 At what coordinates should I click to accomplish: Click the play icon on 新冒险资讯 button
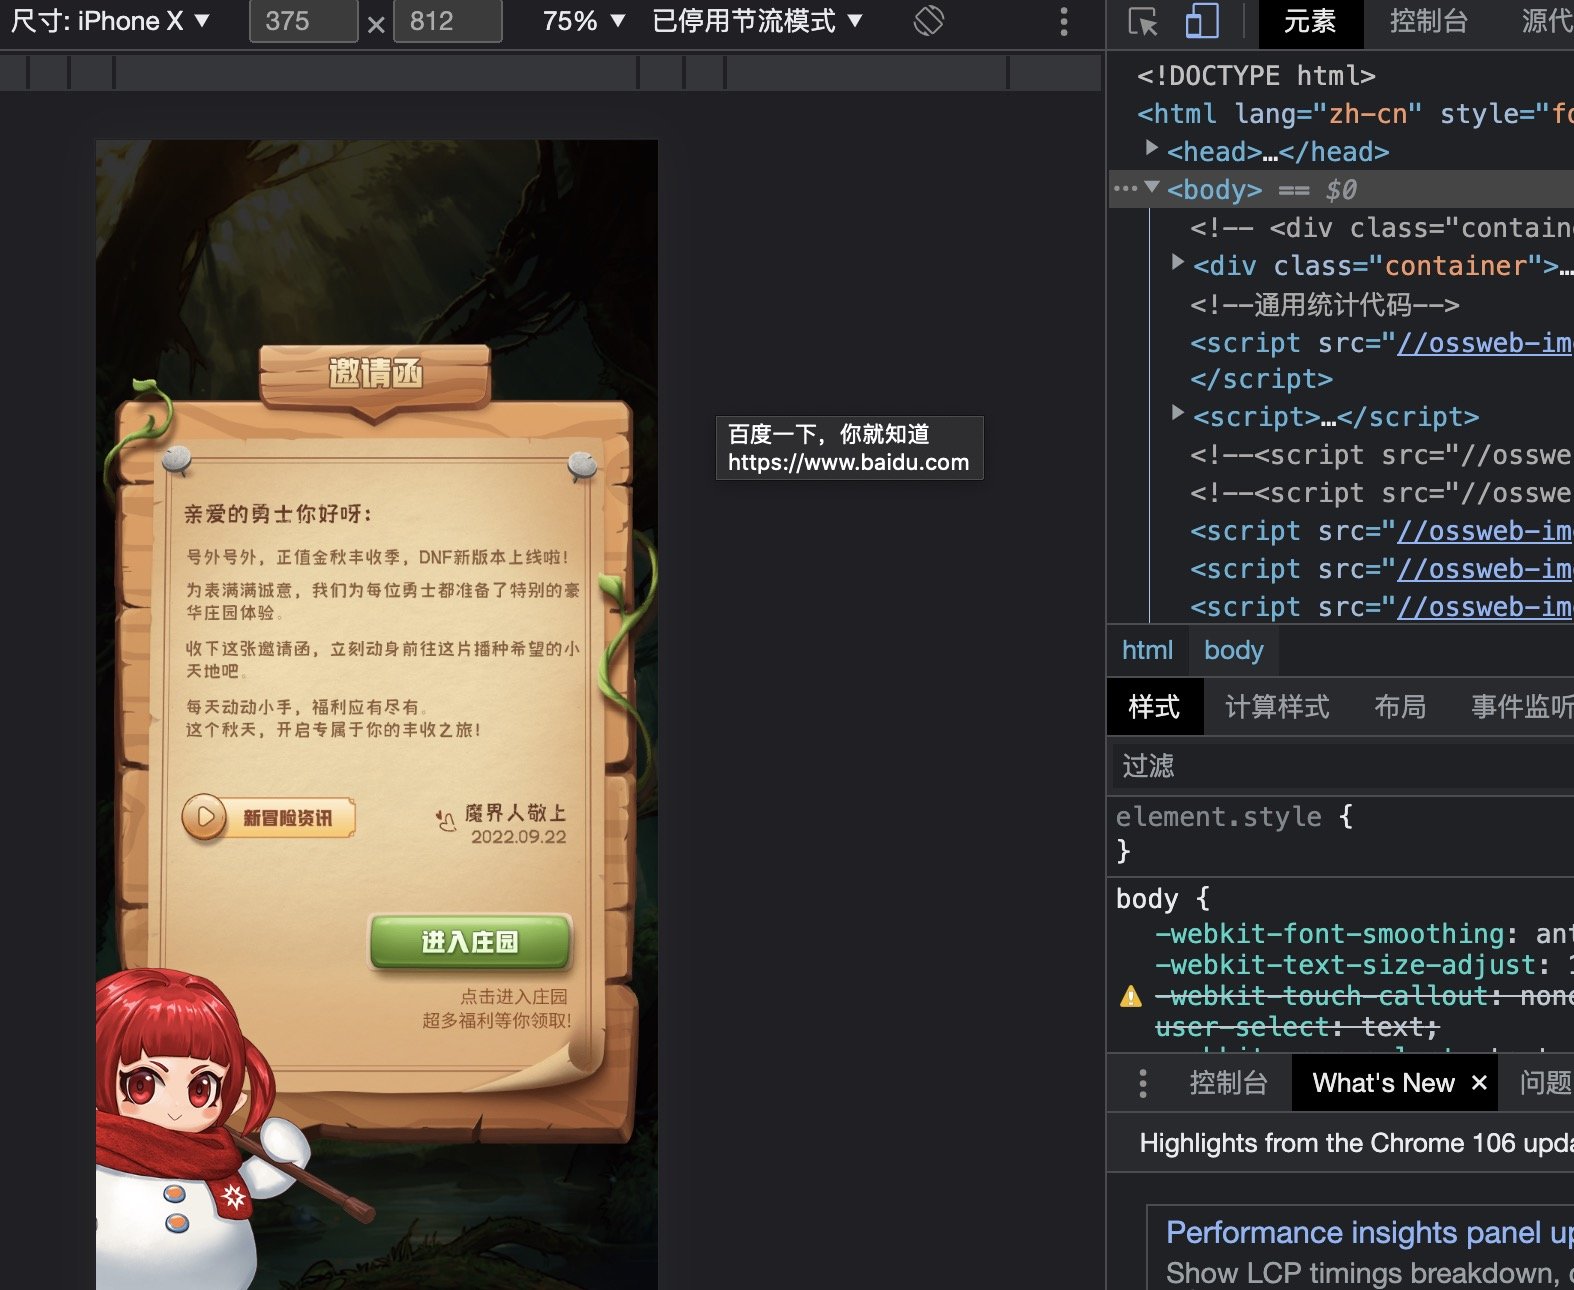click(205, 817)
